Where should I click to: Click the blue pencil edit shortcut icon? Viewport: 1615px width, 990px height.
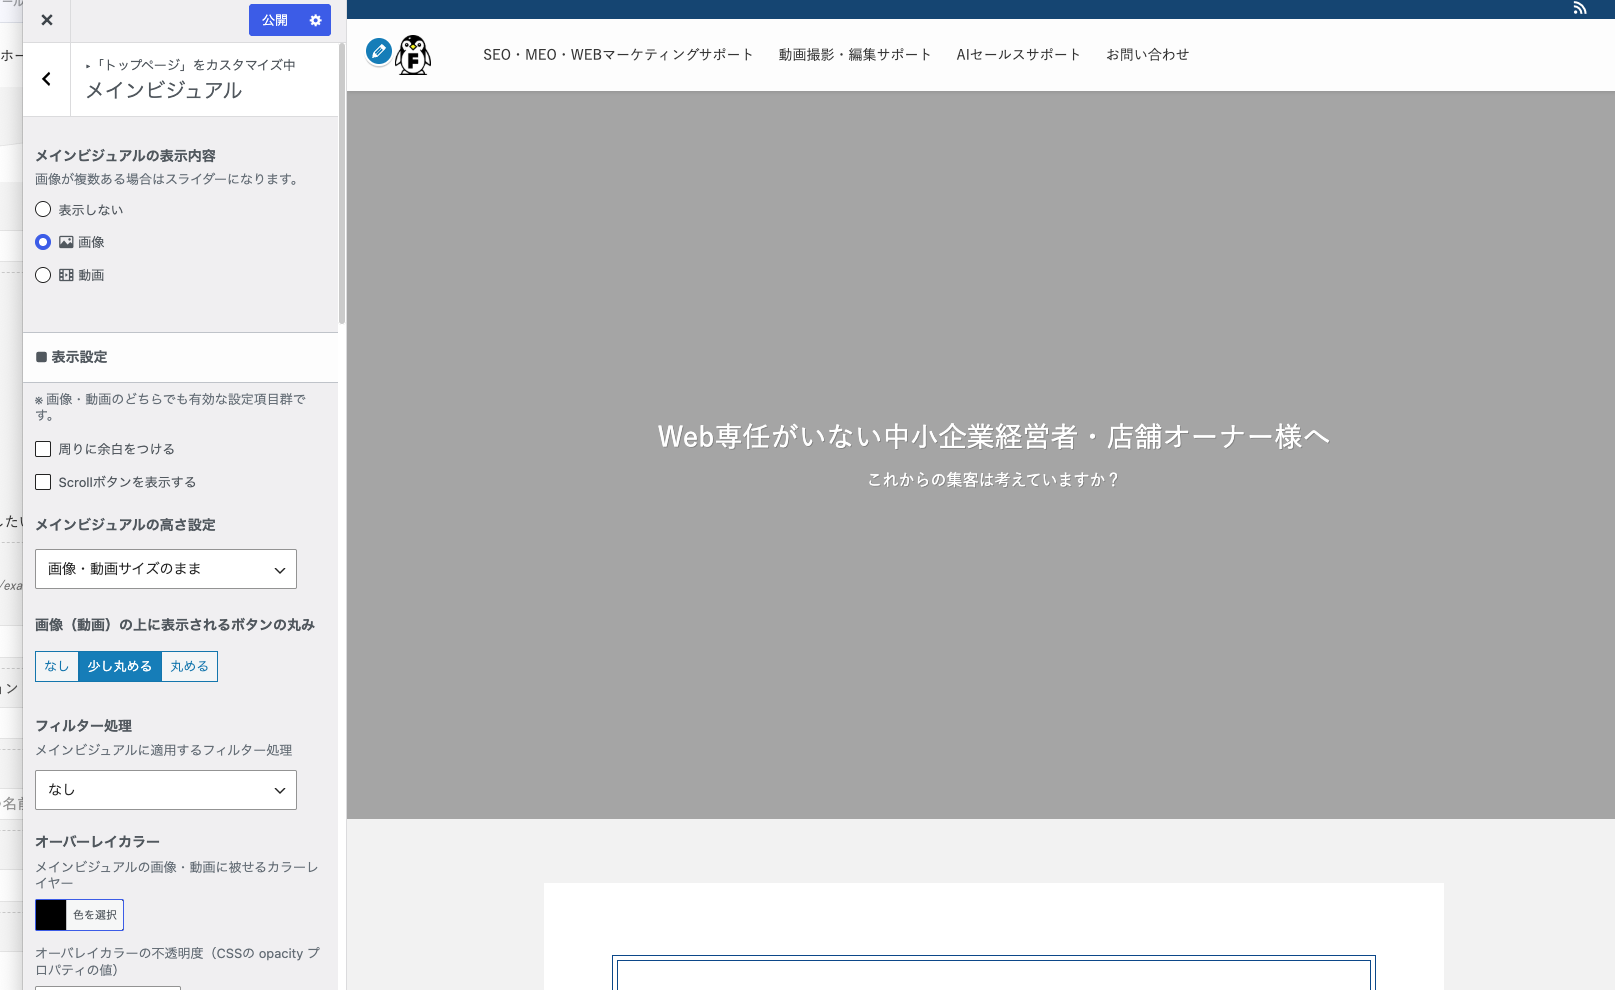pyautogui.click(x=379, y=51)
